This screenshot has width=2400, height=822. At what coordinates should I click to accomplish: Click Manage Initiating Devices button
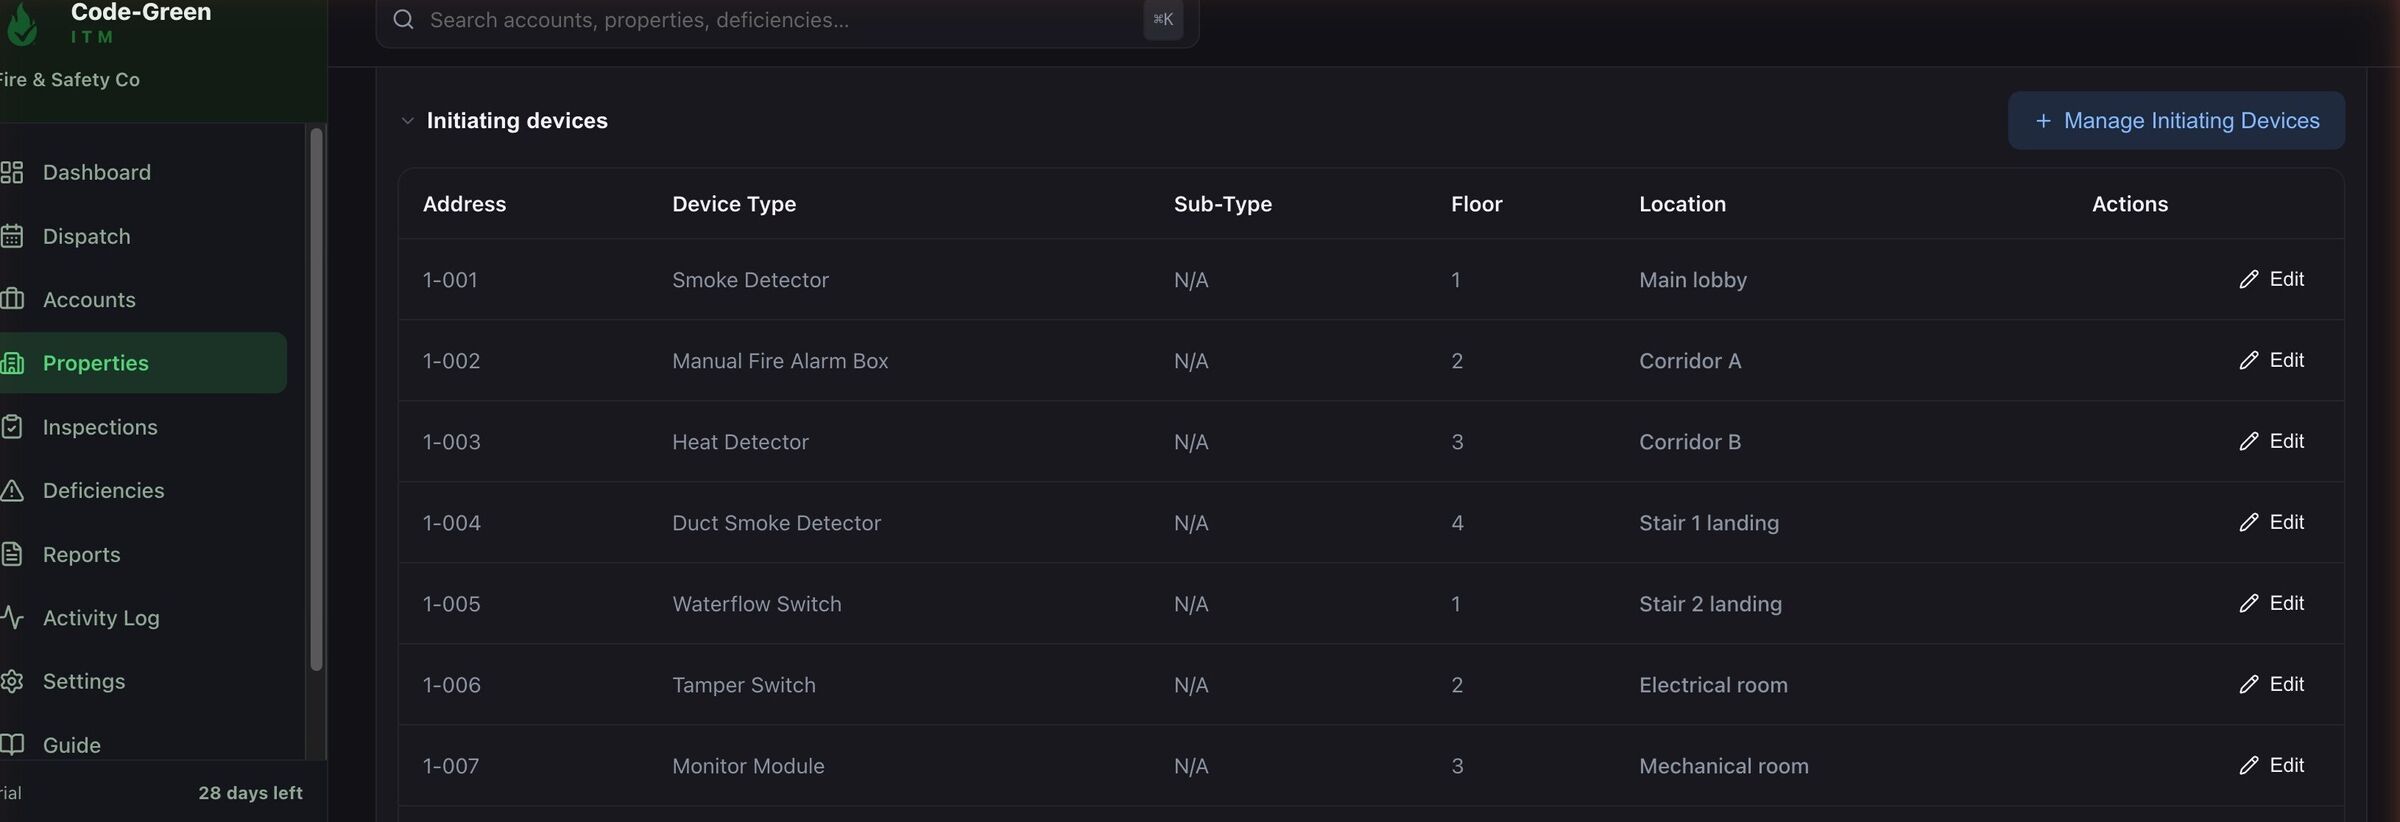[x=2176, y=121]
